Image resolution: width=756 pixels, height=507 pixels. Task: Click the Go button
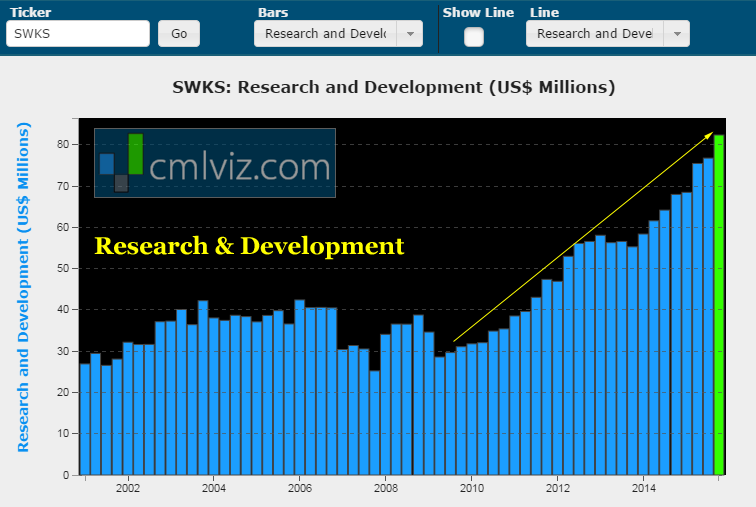point(179,34)
